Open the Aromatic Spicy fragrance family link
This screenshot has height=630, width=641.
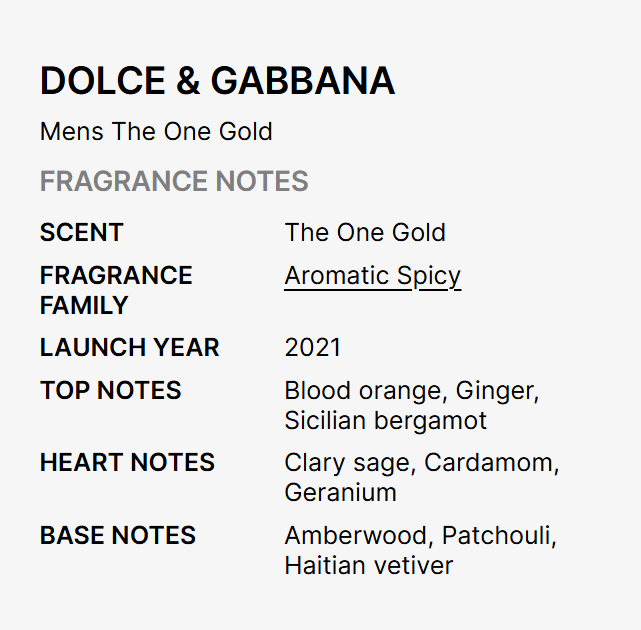[372, 275]
